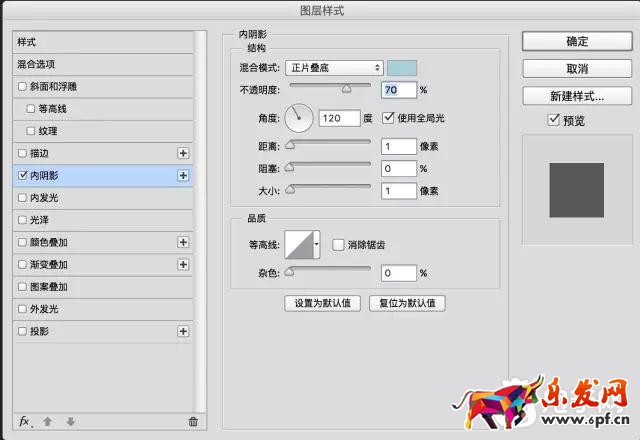
Task: Click the 确定 button
Action: pyautogui.click(x=577, y=41)
